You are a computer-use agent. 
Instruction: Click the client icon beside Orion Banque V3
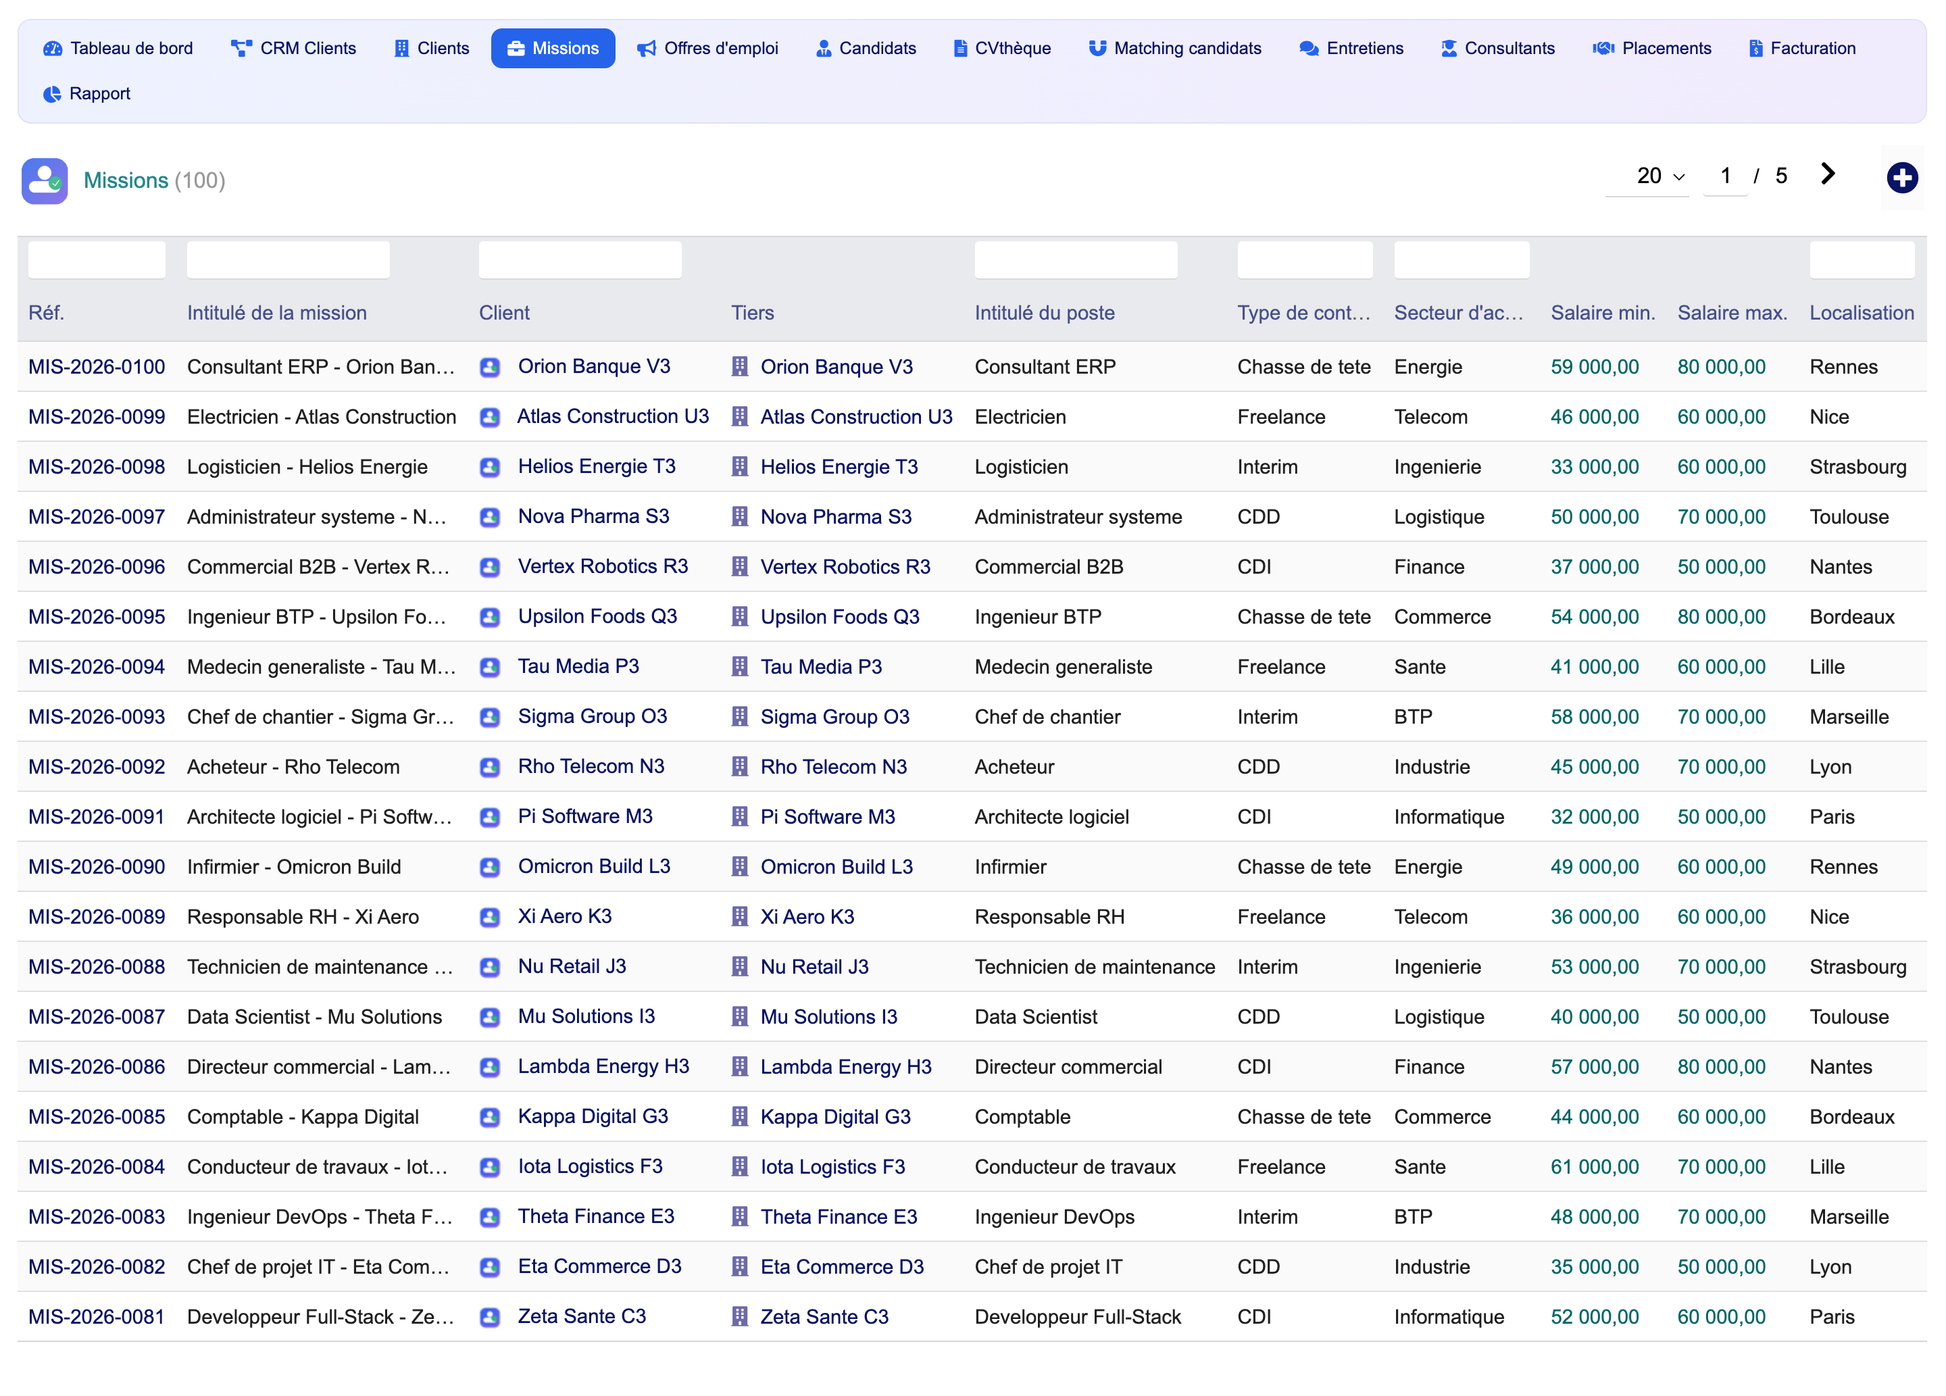(x=490, y=367)
